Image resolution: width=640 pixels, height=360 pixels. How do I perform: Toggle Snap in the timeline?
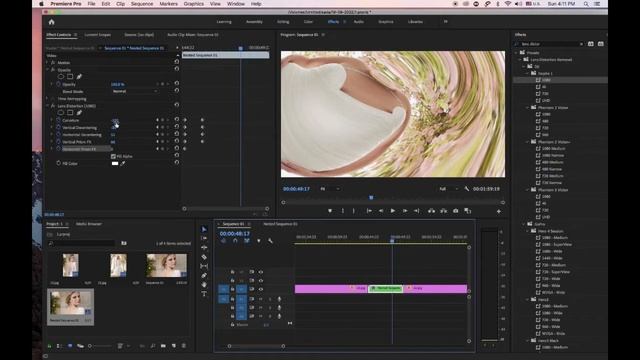pyautogui.click(x=235, y=241)
